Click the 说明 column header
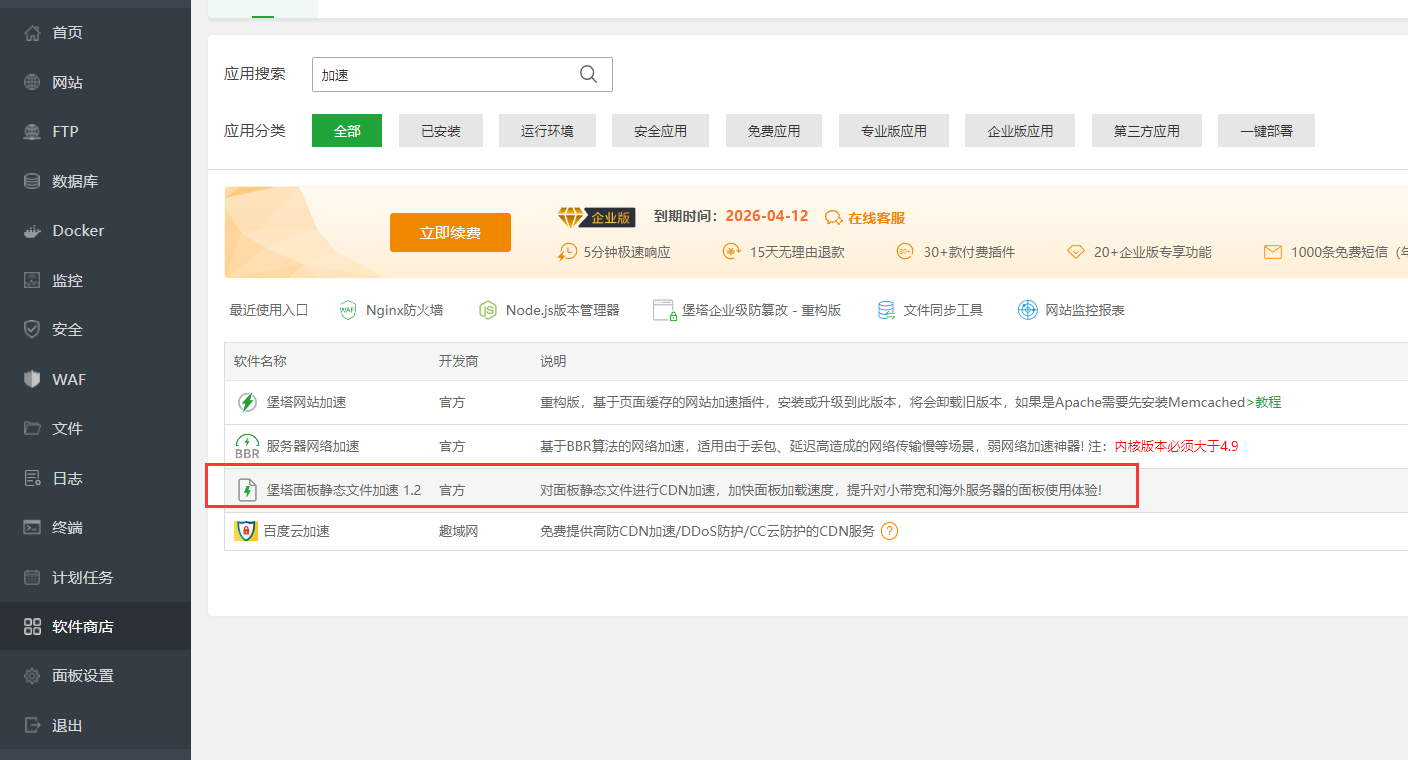Image resolution: width=1408 pixels, height=760 pixels. tap(553, 361)
